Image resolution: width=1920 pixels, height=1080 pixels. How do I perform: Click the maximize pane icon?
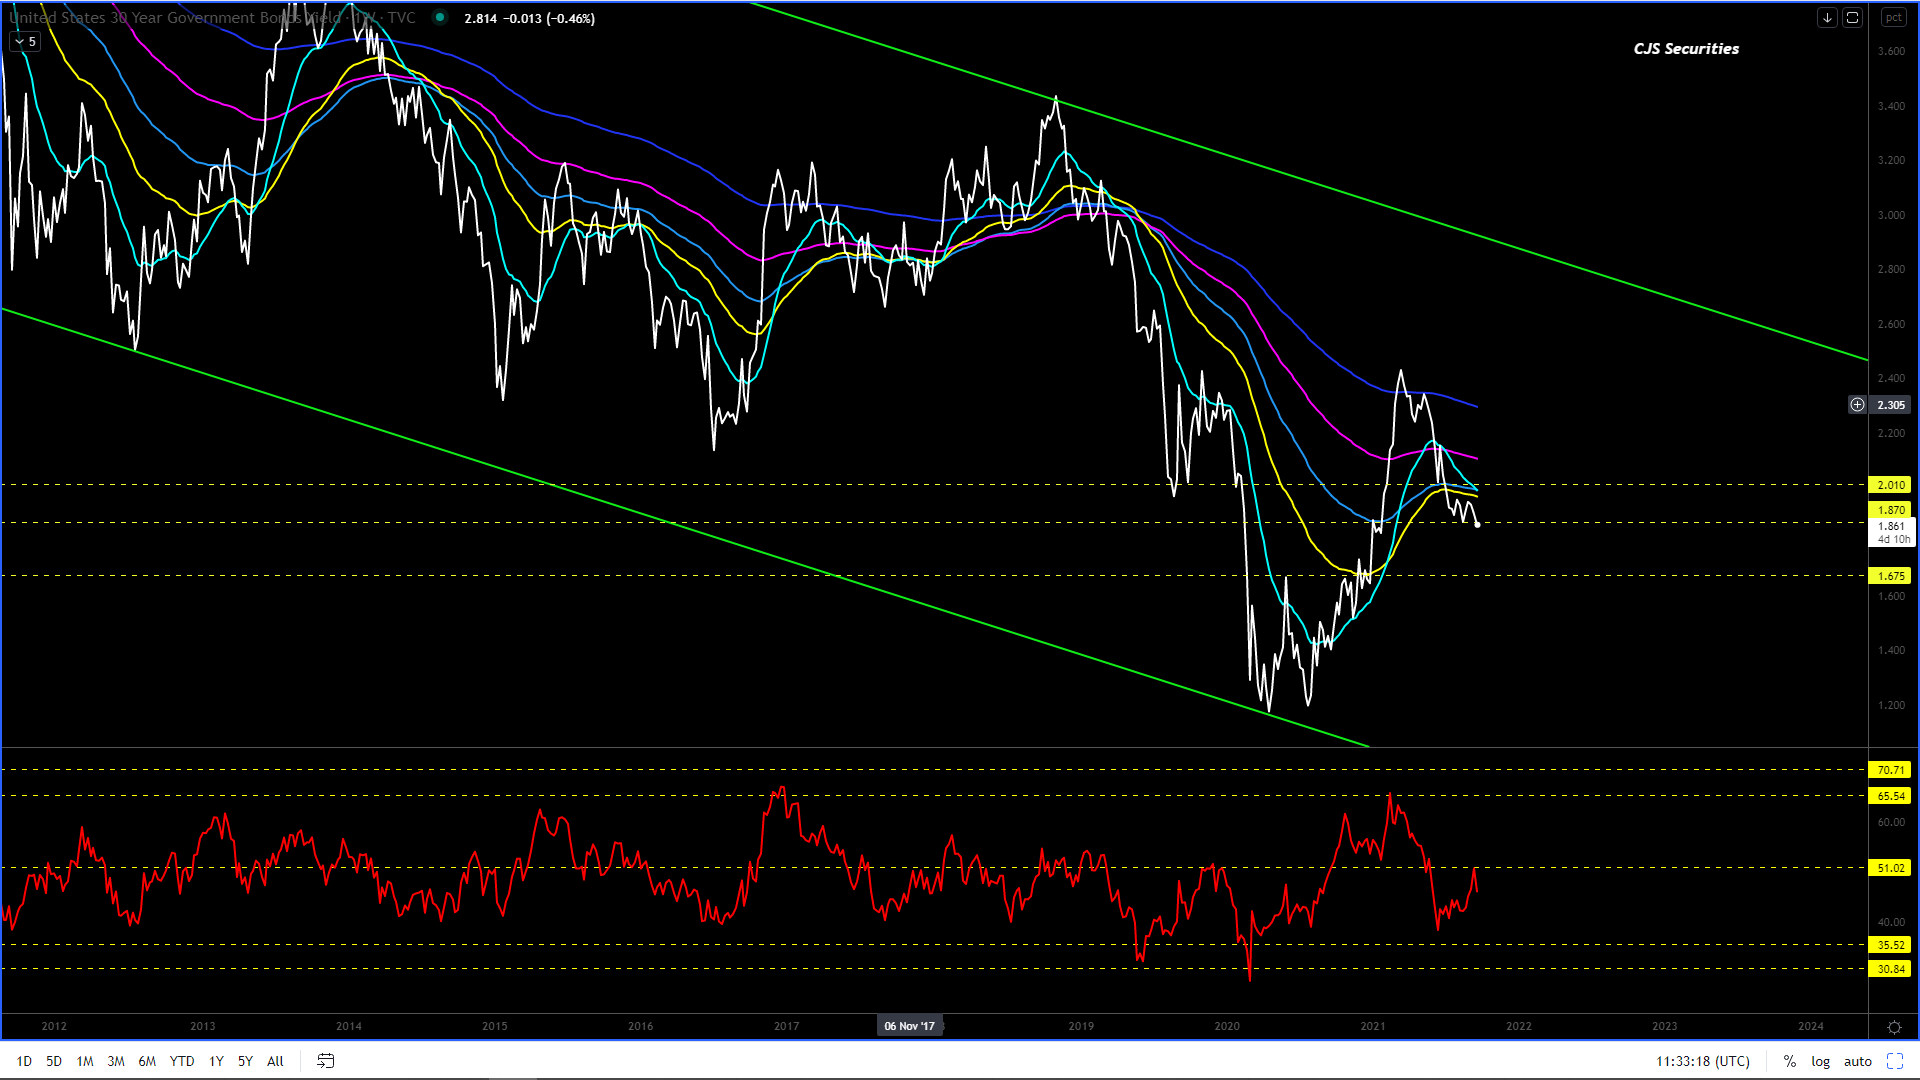tap(1852, 18)
